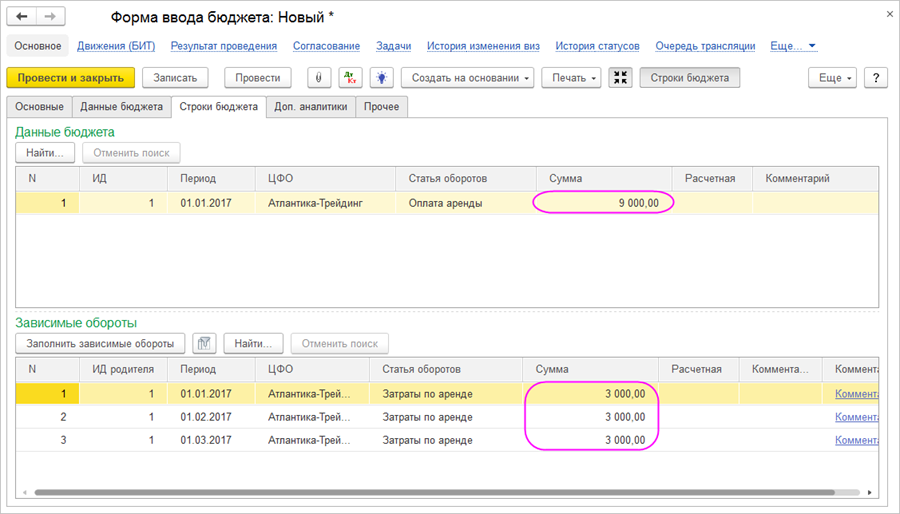Image resolution: width=900 pixels, height=514 pixels.
Task: Open help with the question mark button
Action: point(875,78)
